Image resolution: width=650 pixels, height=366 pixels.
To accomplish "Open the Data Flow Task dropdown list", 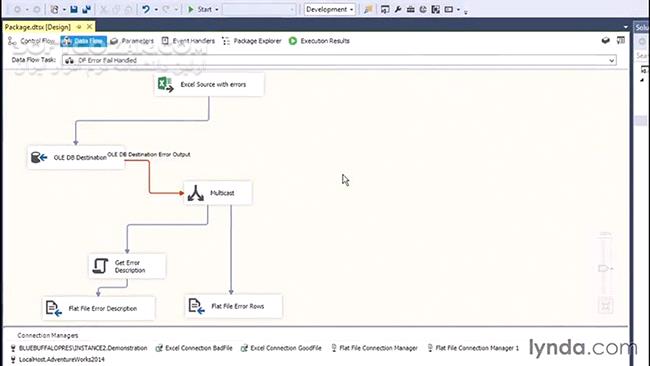I will point(611,61).
